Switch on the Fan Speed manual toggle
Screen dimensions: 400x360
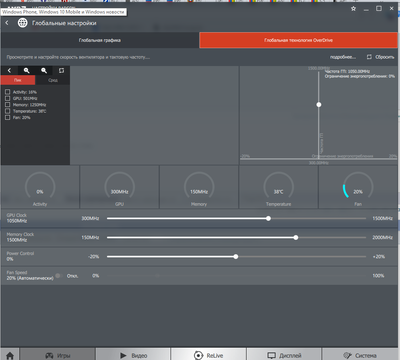(x=59, y=276)
